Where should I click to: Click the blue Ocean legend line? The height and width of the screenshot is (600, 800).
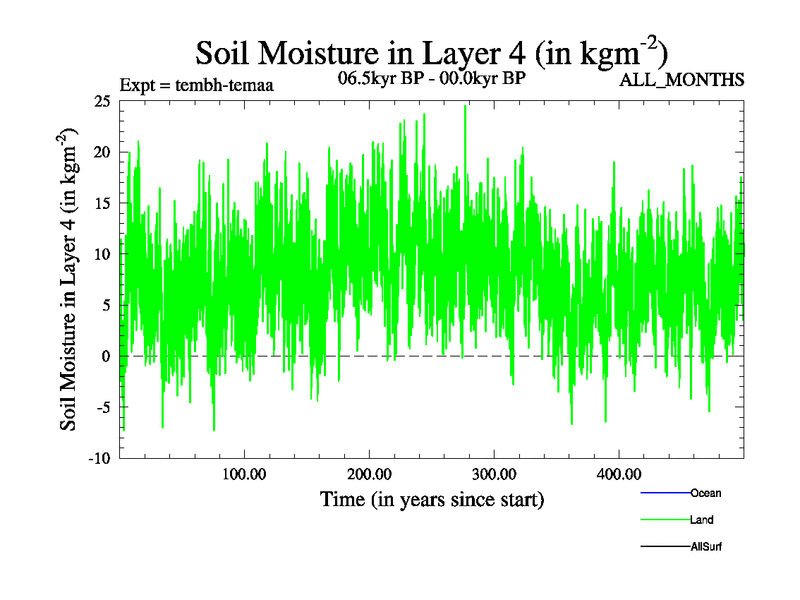pyautogui.click(x=664, y=493)
